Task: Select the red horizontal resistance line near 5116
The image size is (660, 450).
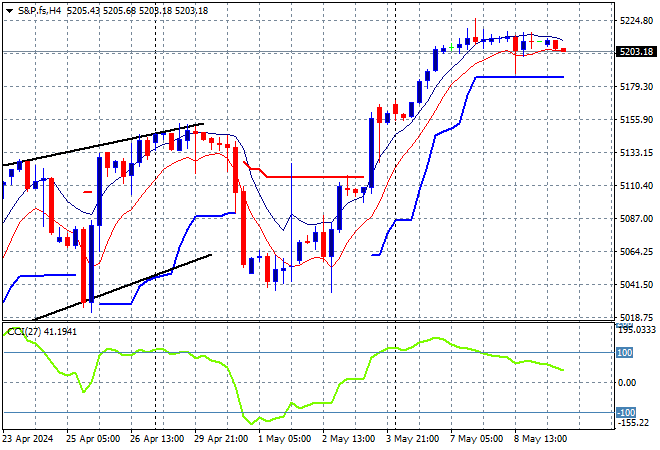Action: point(316,177)
